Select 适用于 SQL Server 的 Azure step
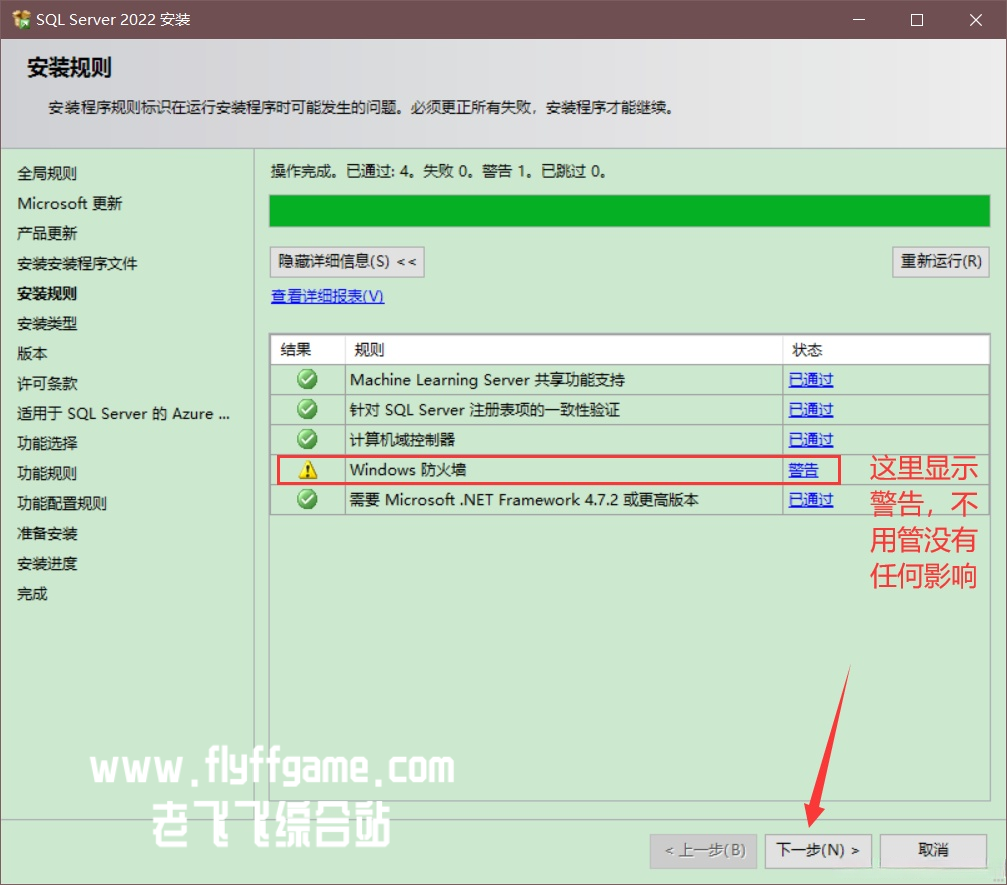 [x=123, y=414]
